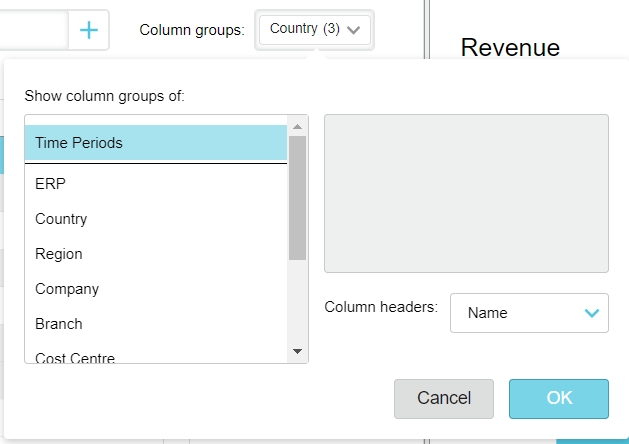Click the Revenue heading
The image size is (629, 444).
(x=510, y=48)
